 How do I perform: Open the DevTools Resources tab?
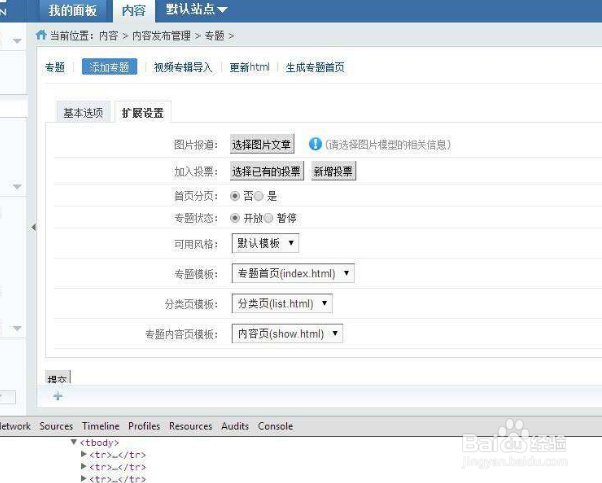pyautogui.click(x=190, y=426)
